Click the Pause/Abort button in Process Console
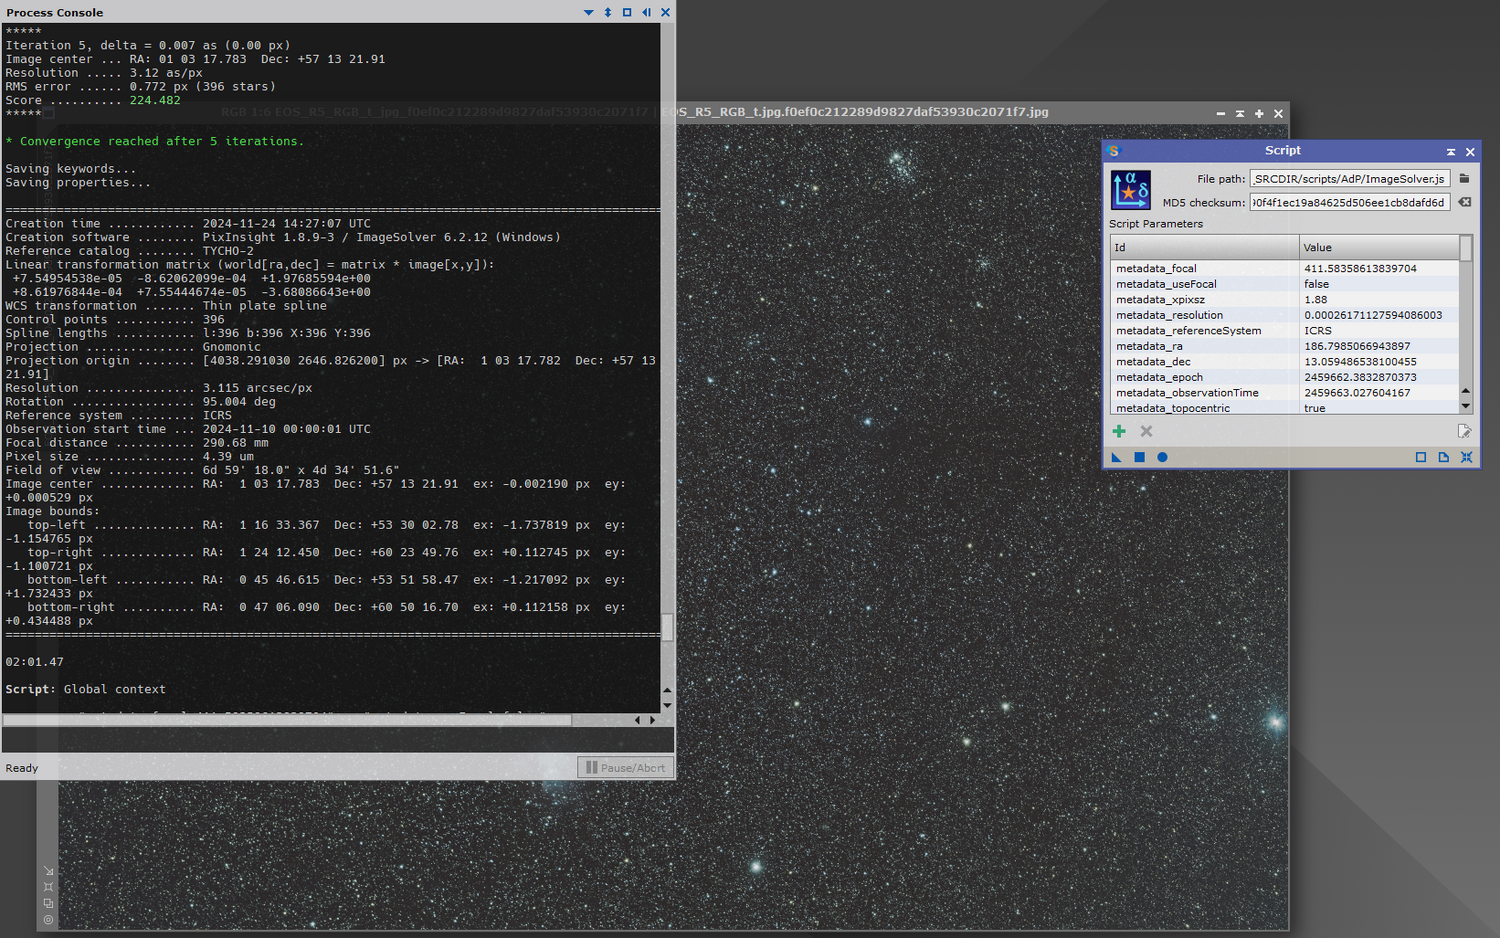 [x=625, y=767]
